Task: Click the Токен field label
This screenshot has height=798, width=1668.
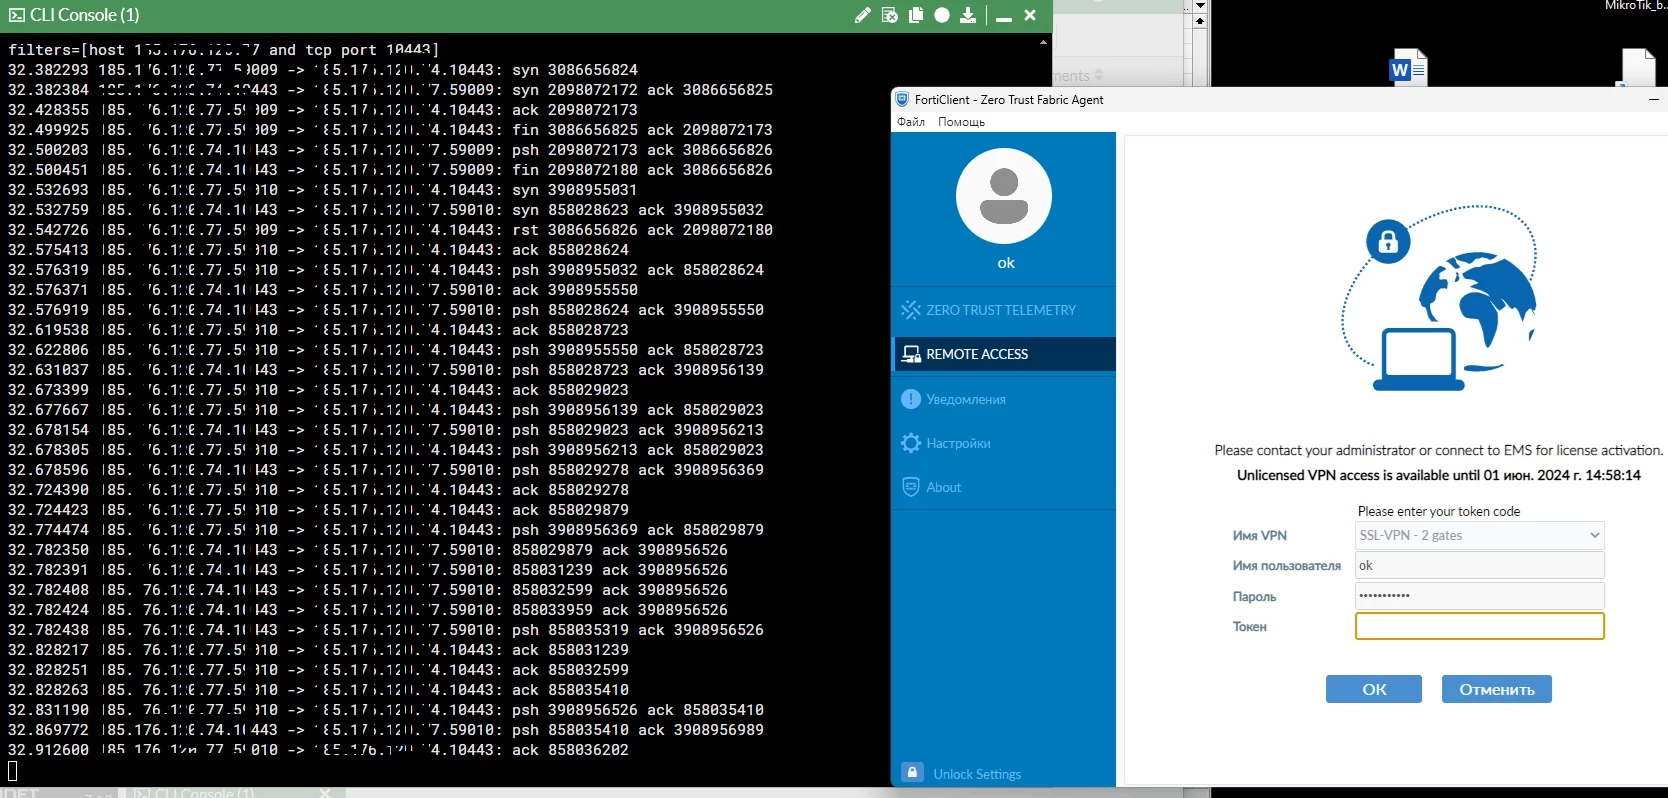Action: click(x=1250, y=627)
